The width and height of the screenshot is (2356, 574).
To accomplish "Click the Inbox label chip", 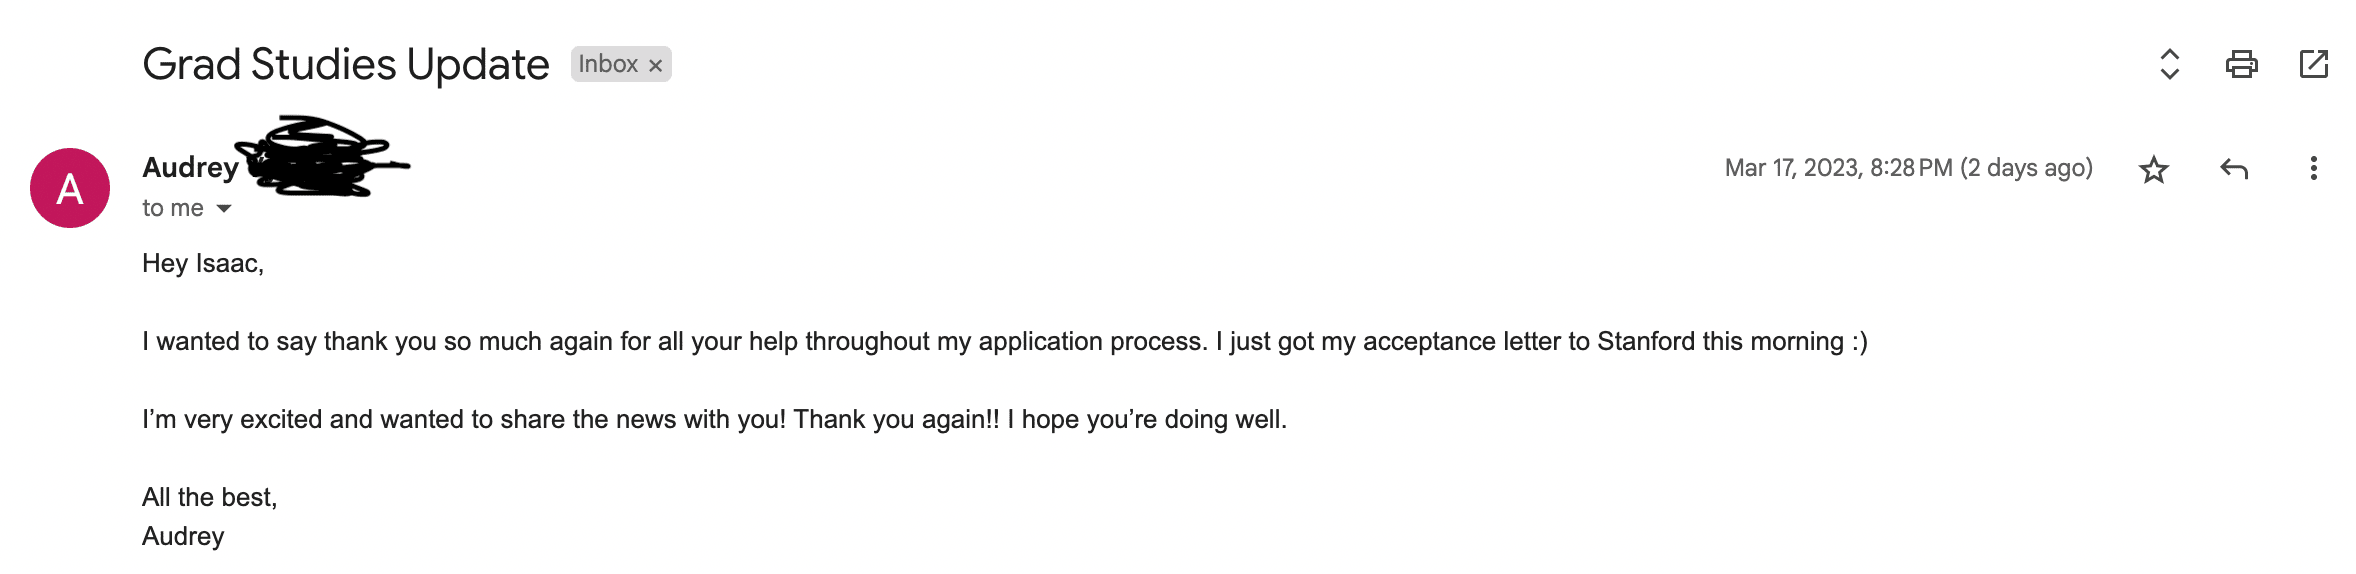I will (x=607, y=64).
